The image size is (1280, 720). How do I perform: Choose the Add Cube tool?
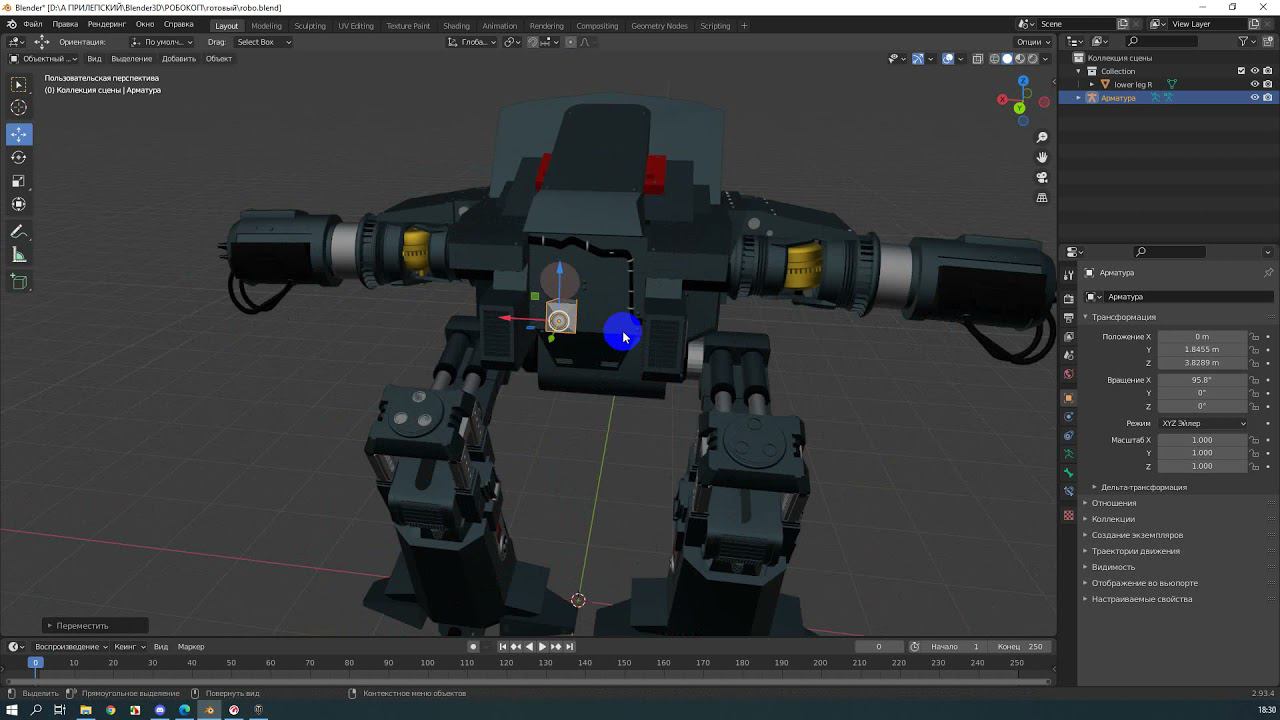[x=19, y=282]
